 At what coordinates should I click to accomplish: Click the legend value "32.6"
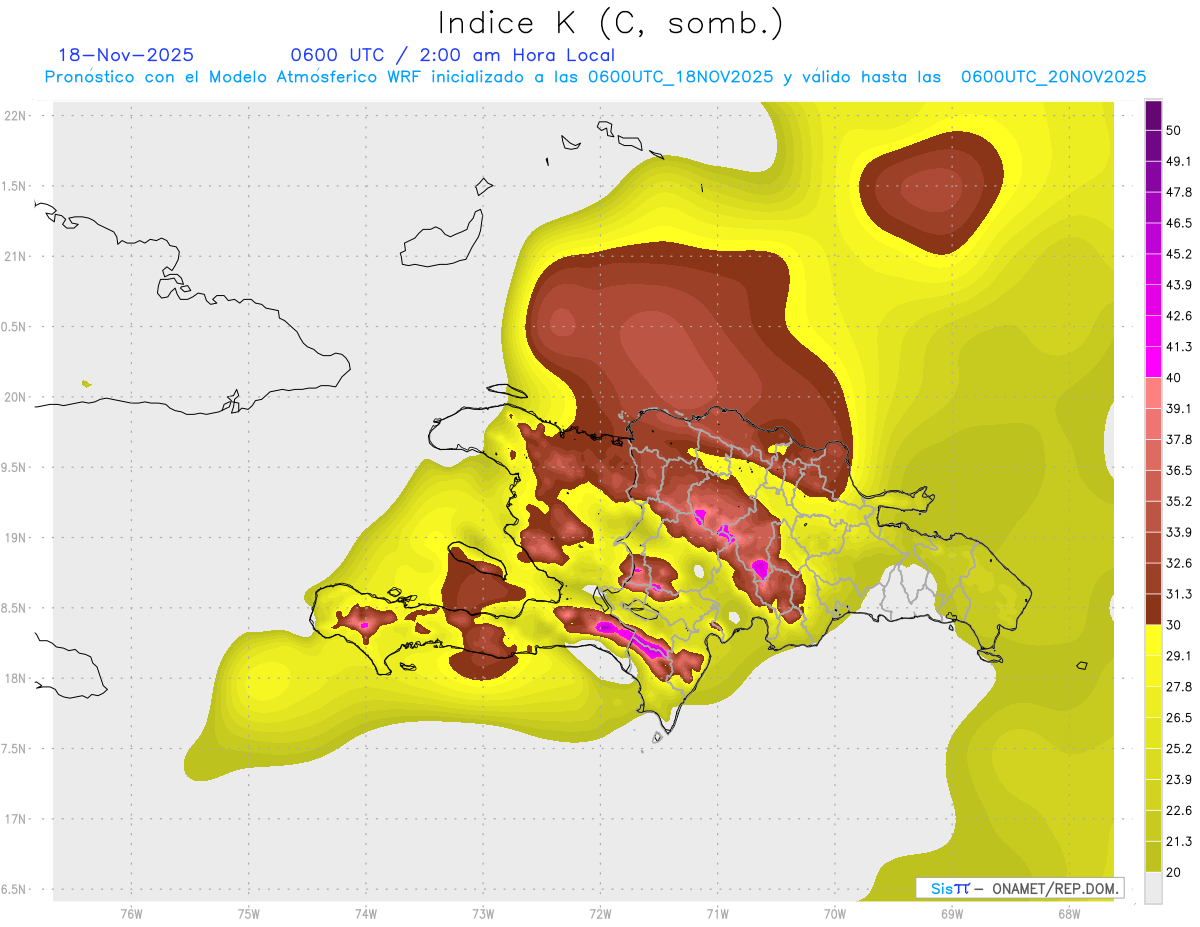[1180, 563]
